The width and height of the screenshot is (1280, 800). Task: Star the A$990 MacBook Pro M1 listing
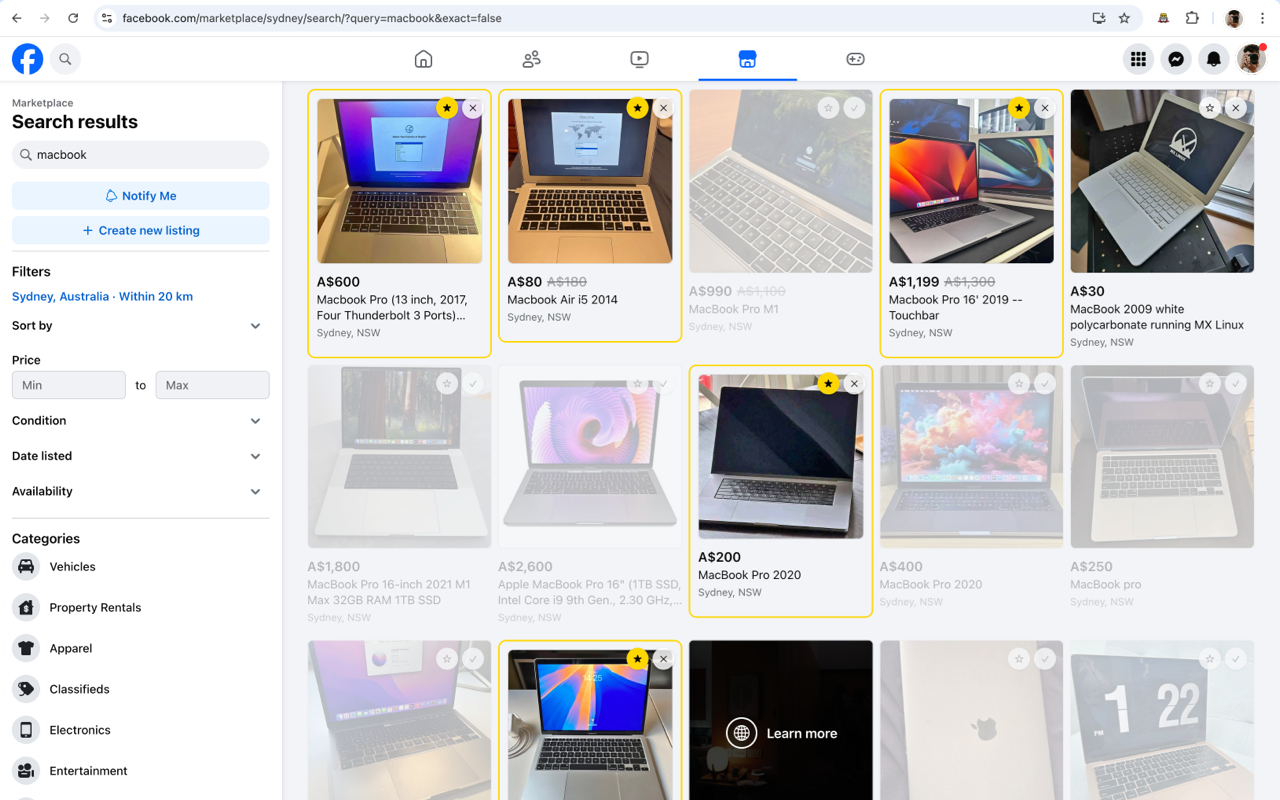(x=828, y=108)
